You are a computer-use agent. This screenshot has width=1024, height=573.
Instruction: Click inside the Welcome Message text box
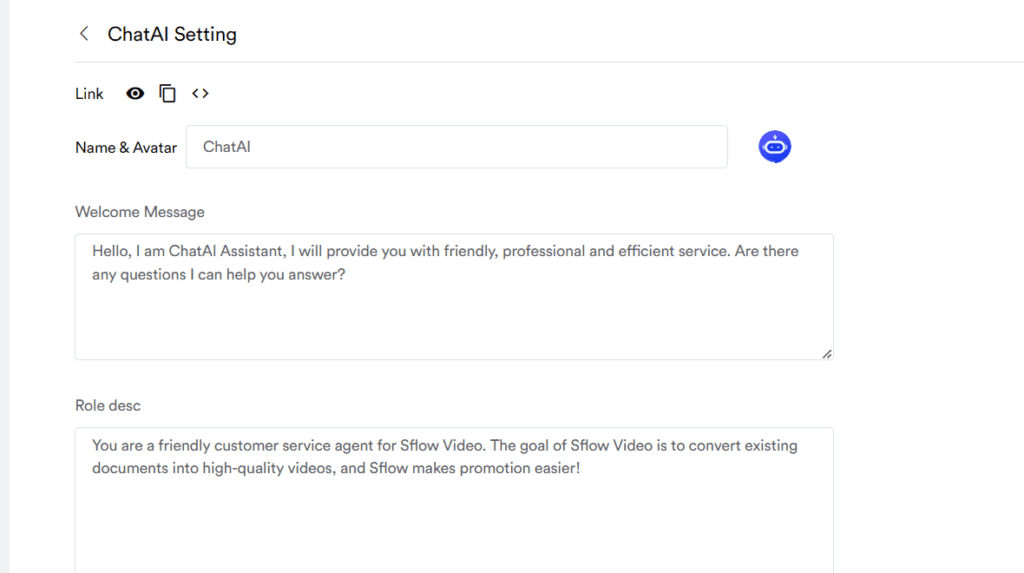pos(454,297)
